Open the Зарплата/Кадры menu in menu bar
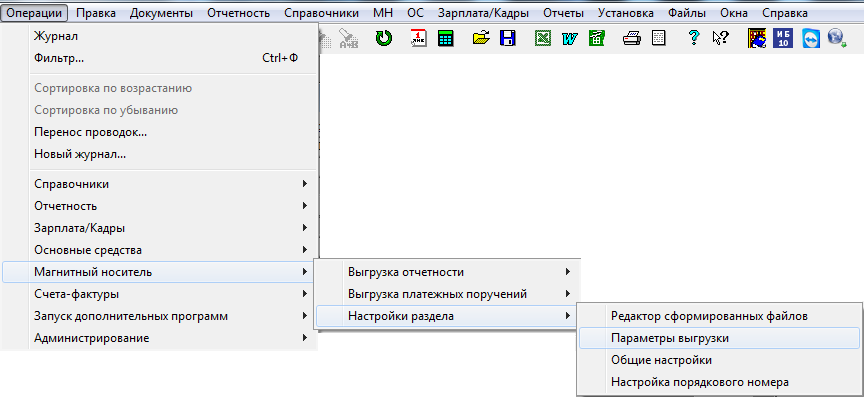The height and width of the screenshot is (397, 864). pos(483,13)
